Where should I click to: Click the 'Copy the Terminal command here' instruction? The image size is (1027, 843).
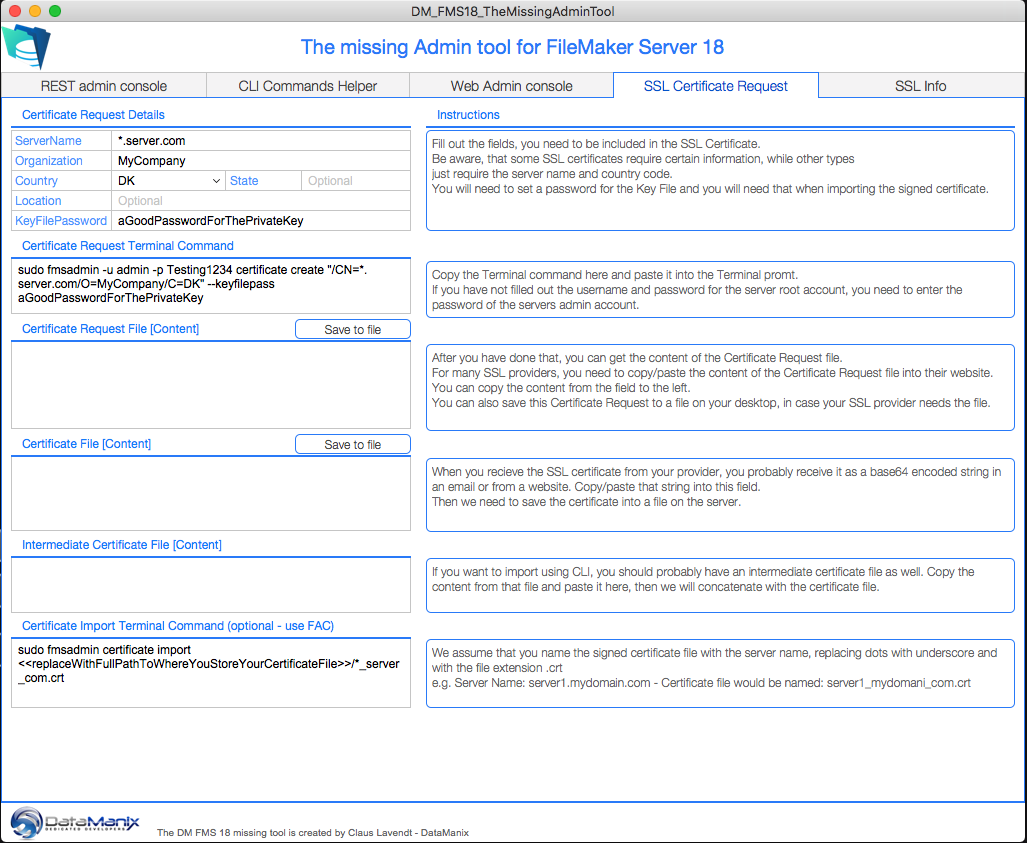[720, 290]
